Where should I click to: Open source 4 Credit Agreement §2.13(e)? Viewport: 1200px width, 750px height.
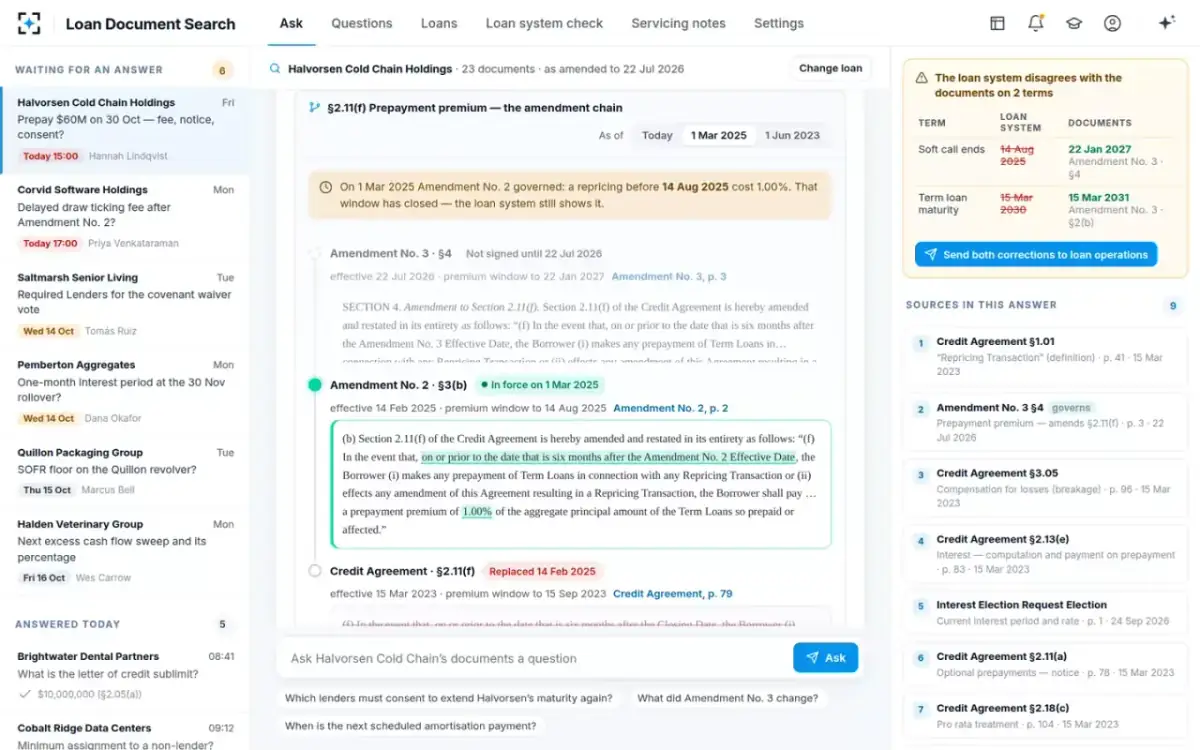coord(1044,553)
